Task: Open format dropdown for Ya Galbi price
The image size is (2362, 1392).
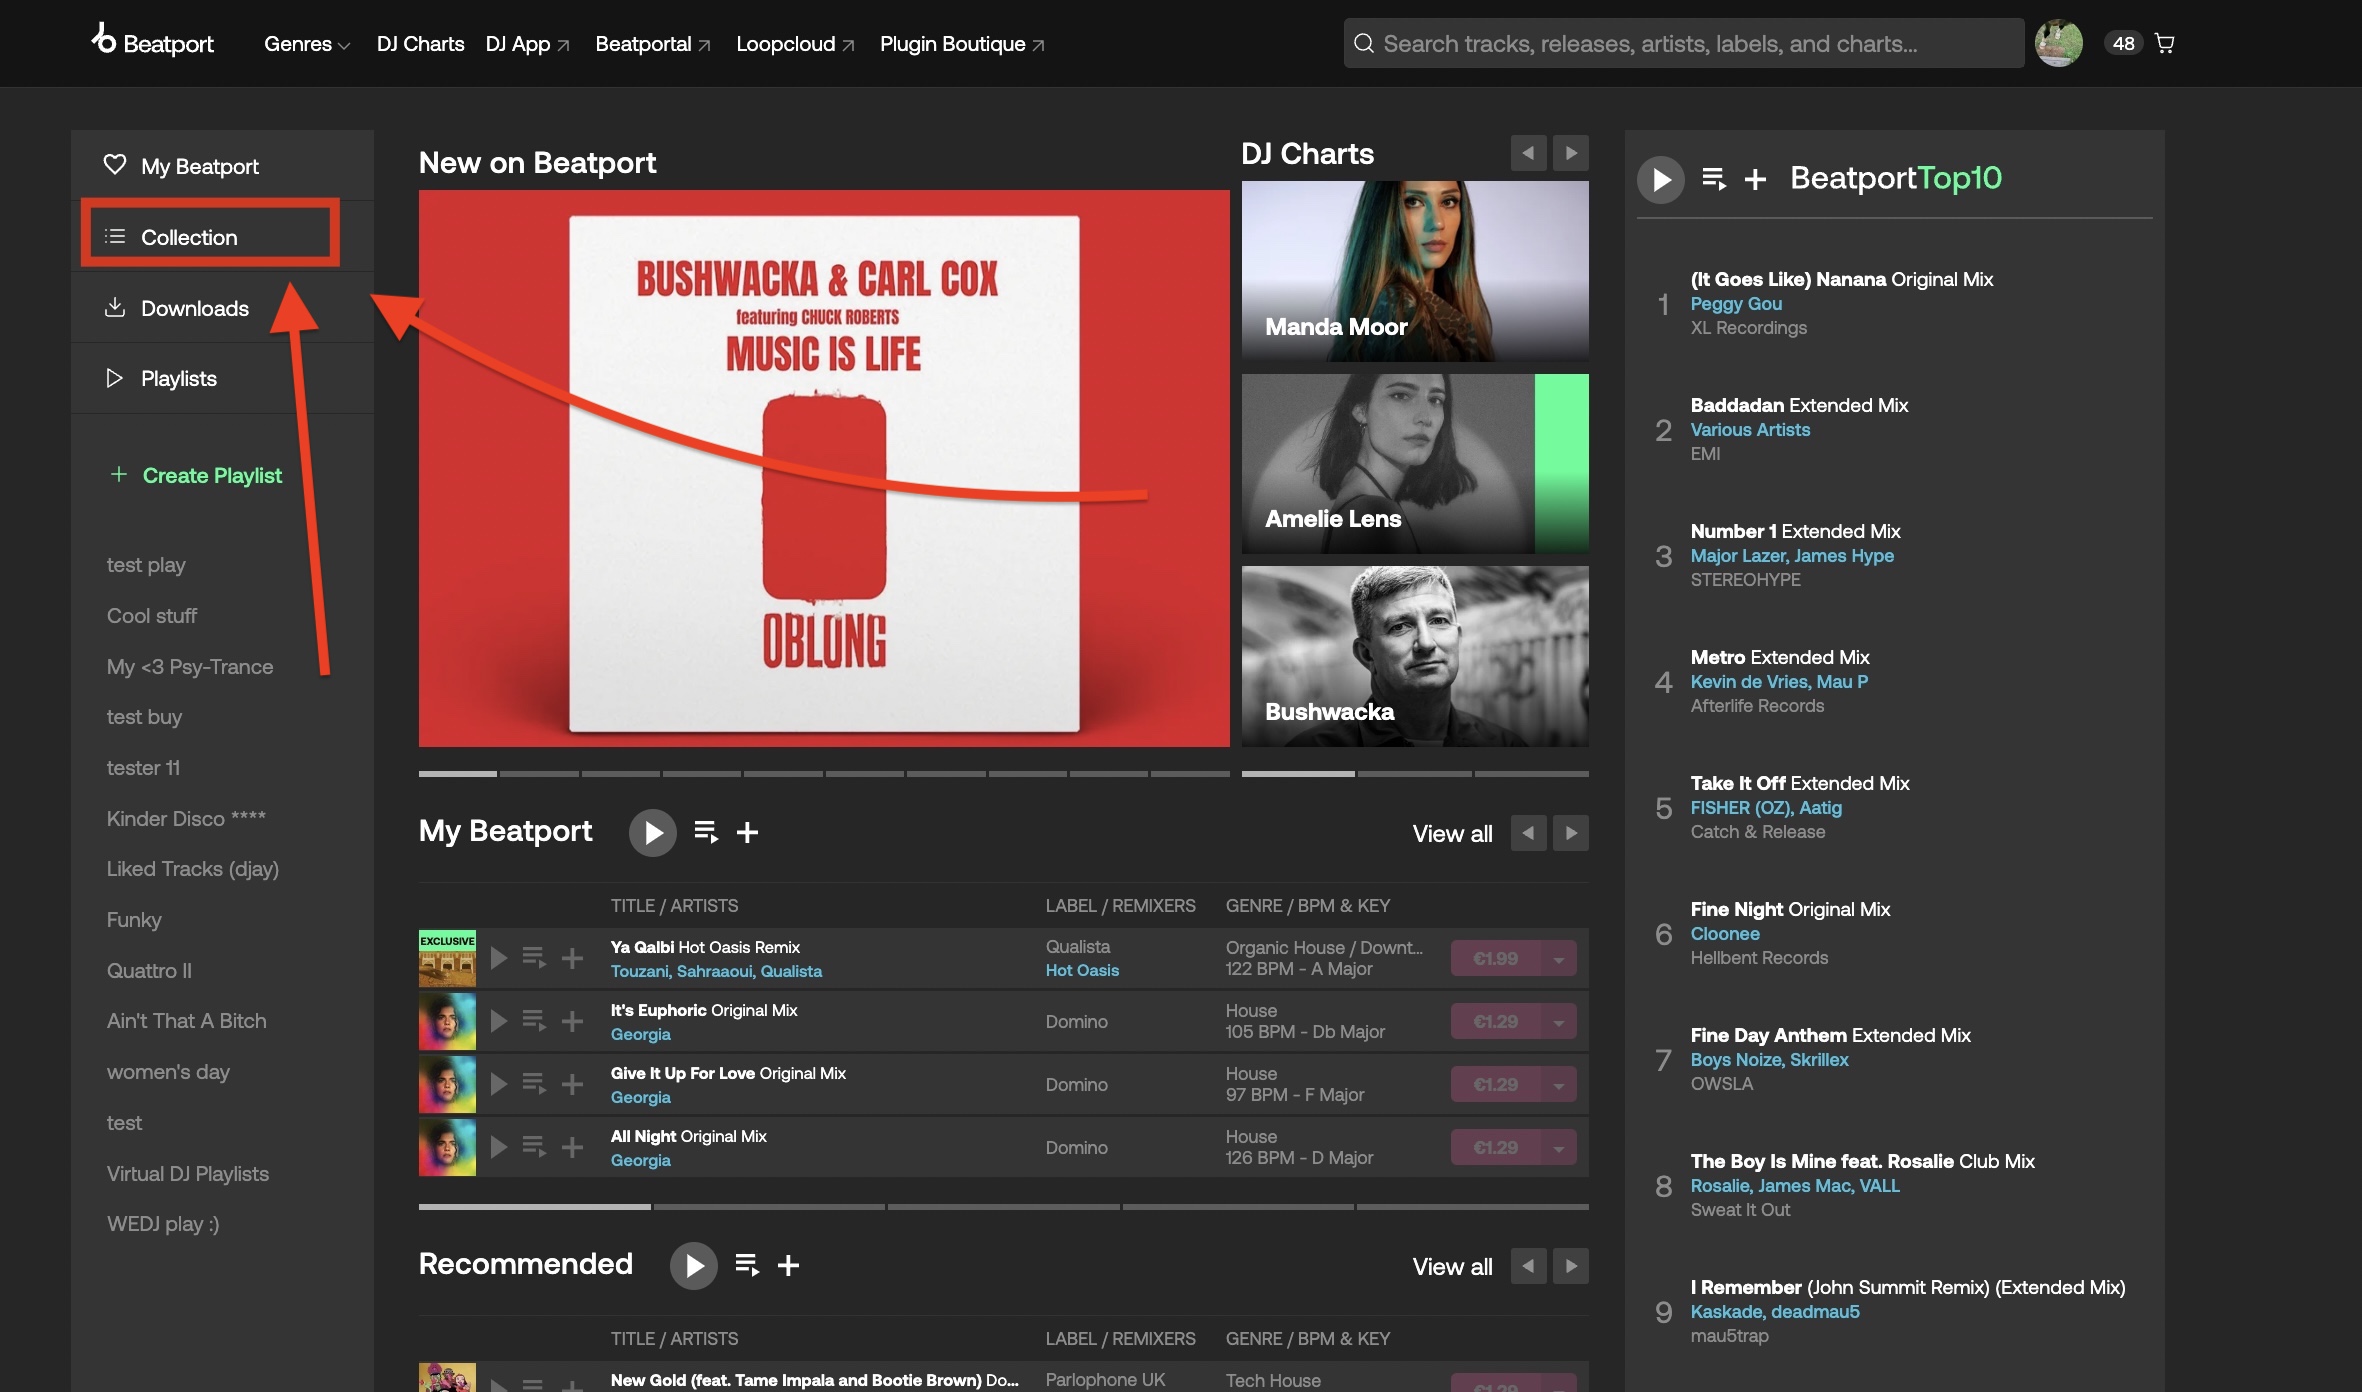Action: (1559, 958)
